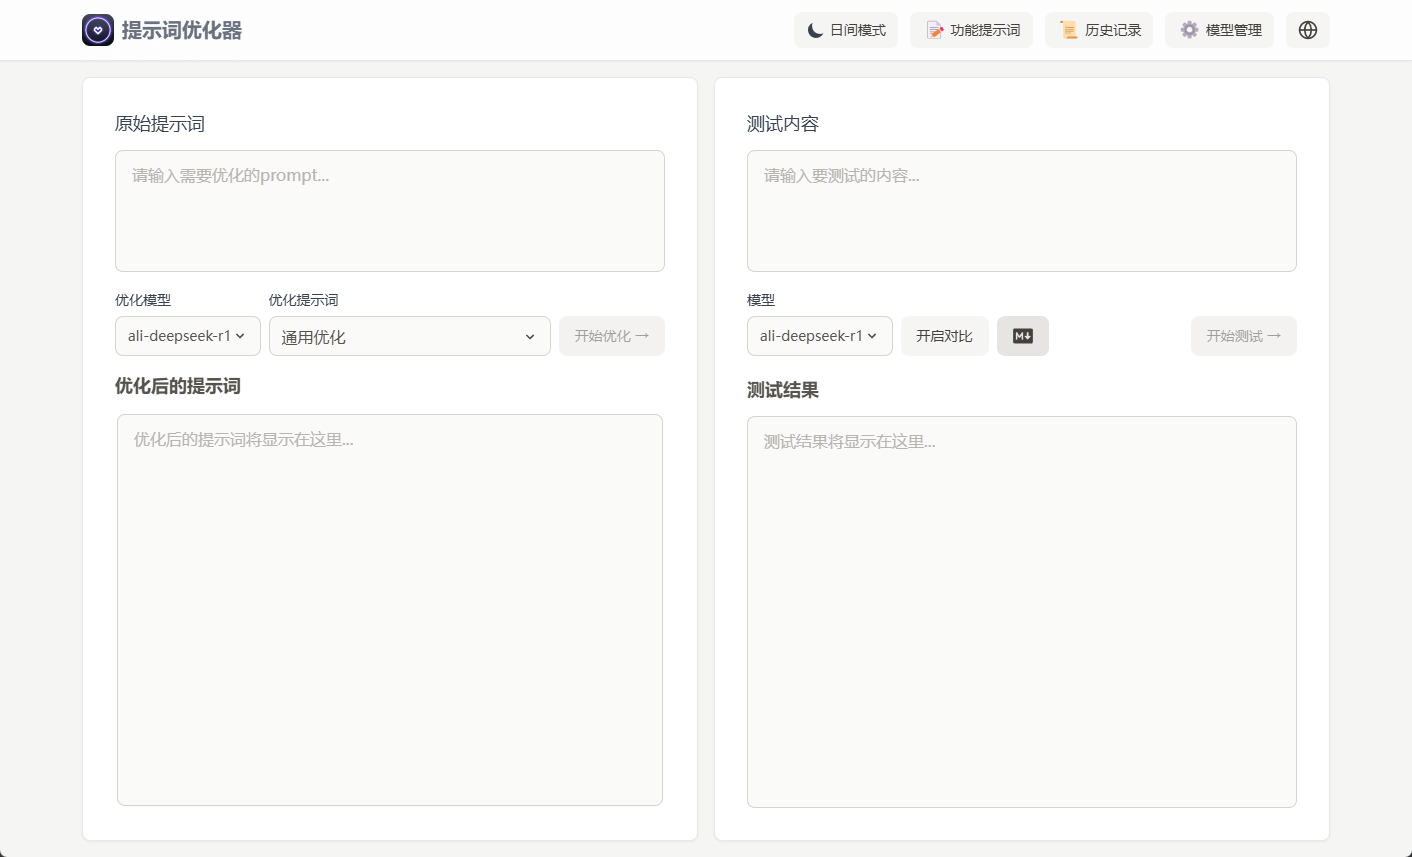This screenshot has height=857, width=1412.
Task: Click the chevron arrow in 通用优化 selector
Action: point(530,337)
